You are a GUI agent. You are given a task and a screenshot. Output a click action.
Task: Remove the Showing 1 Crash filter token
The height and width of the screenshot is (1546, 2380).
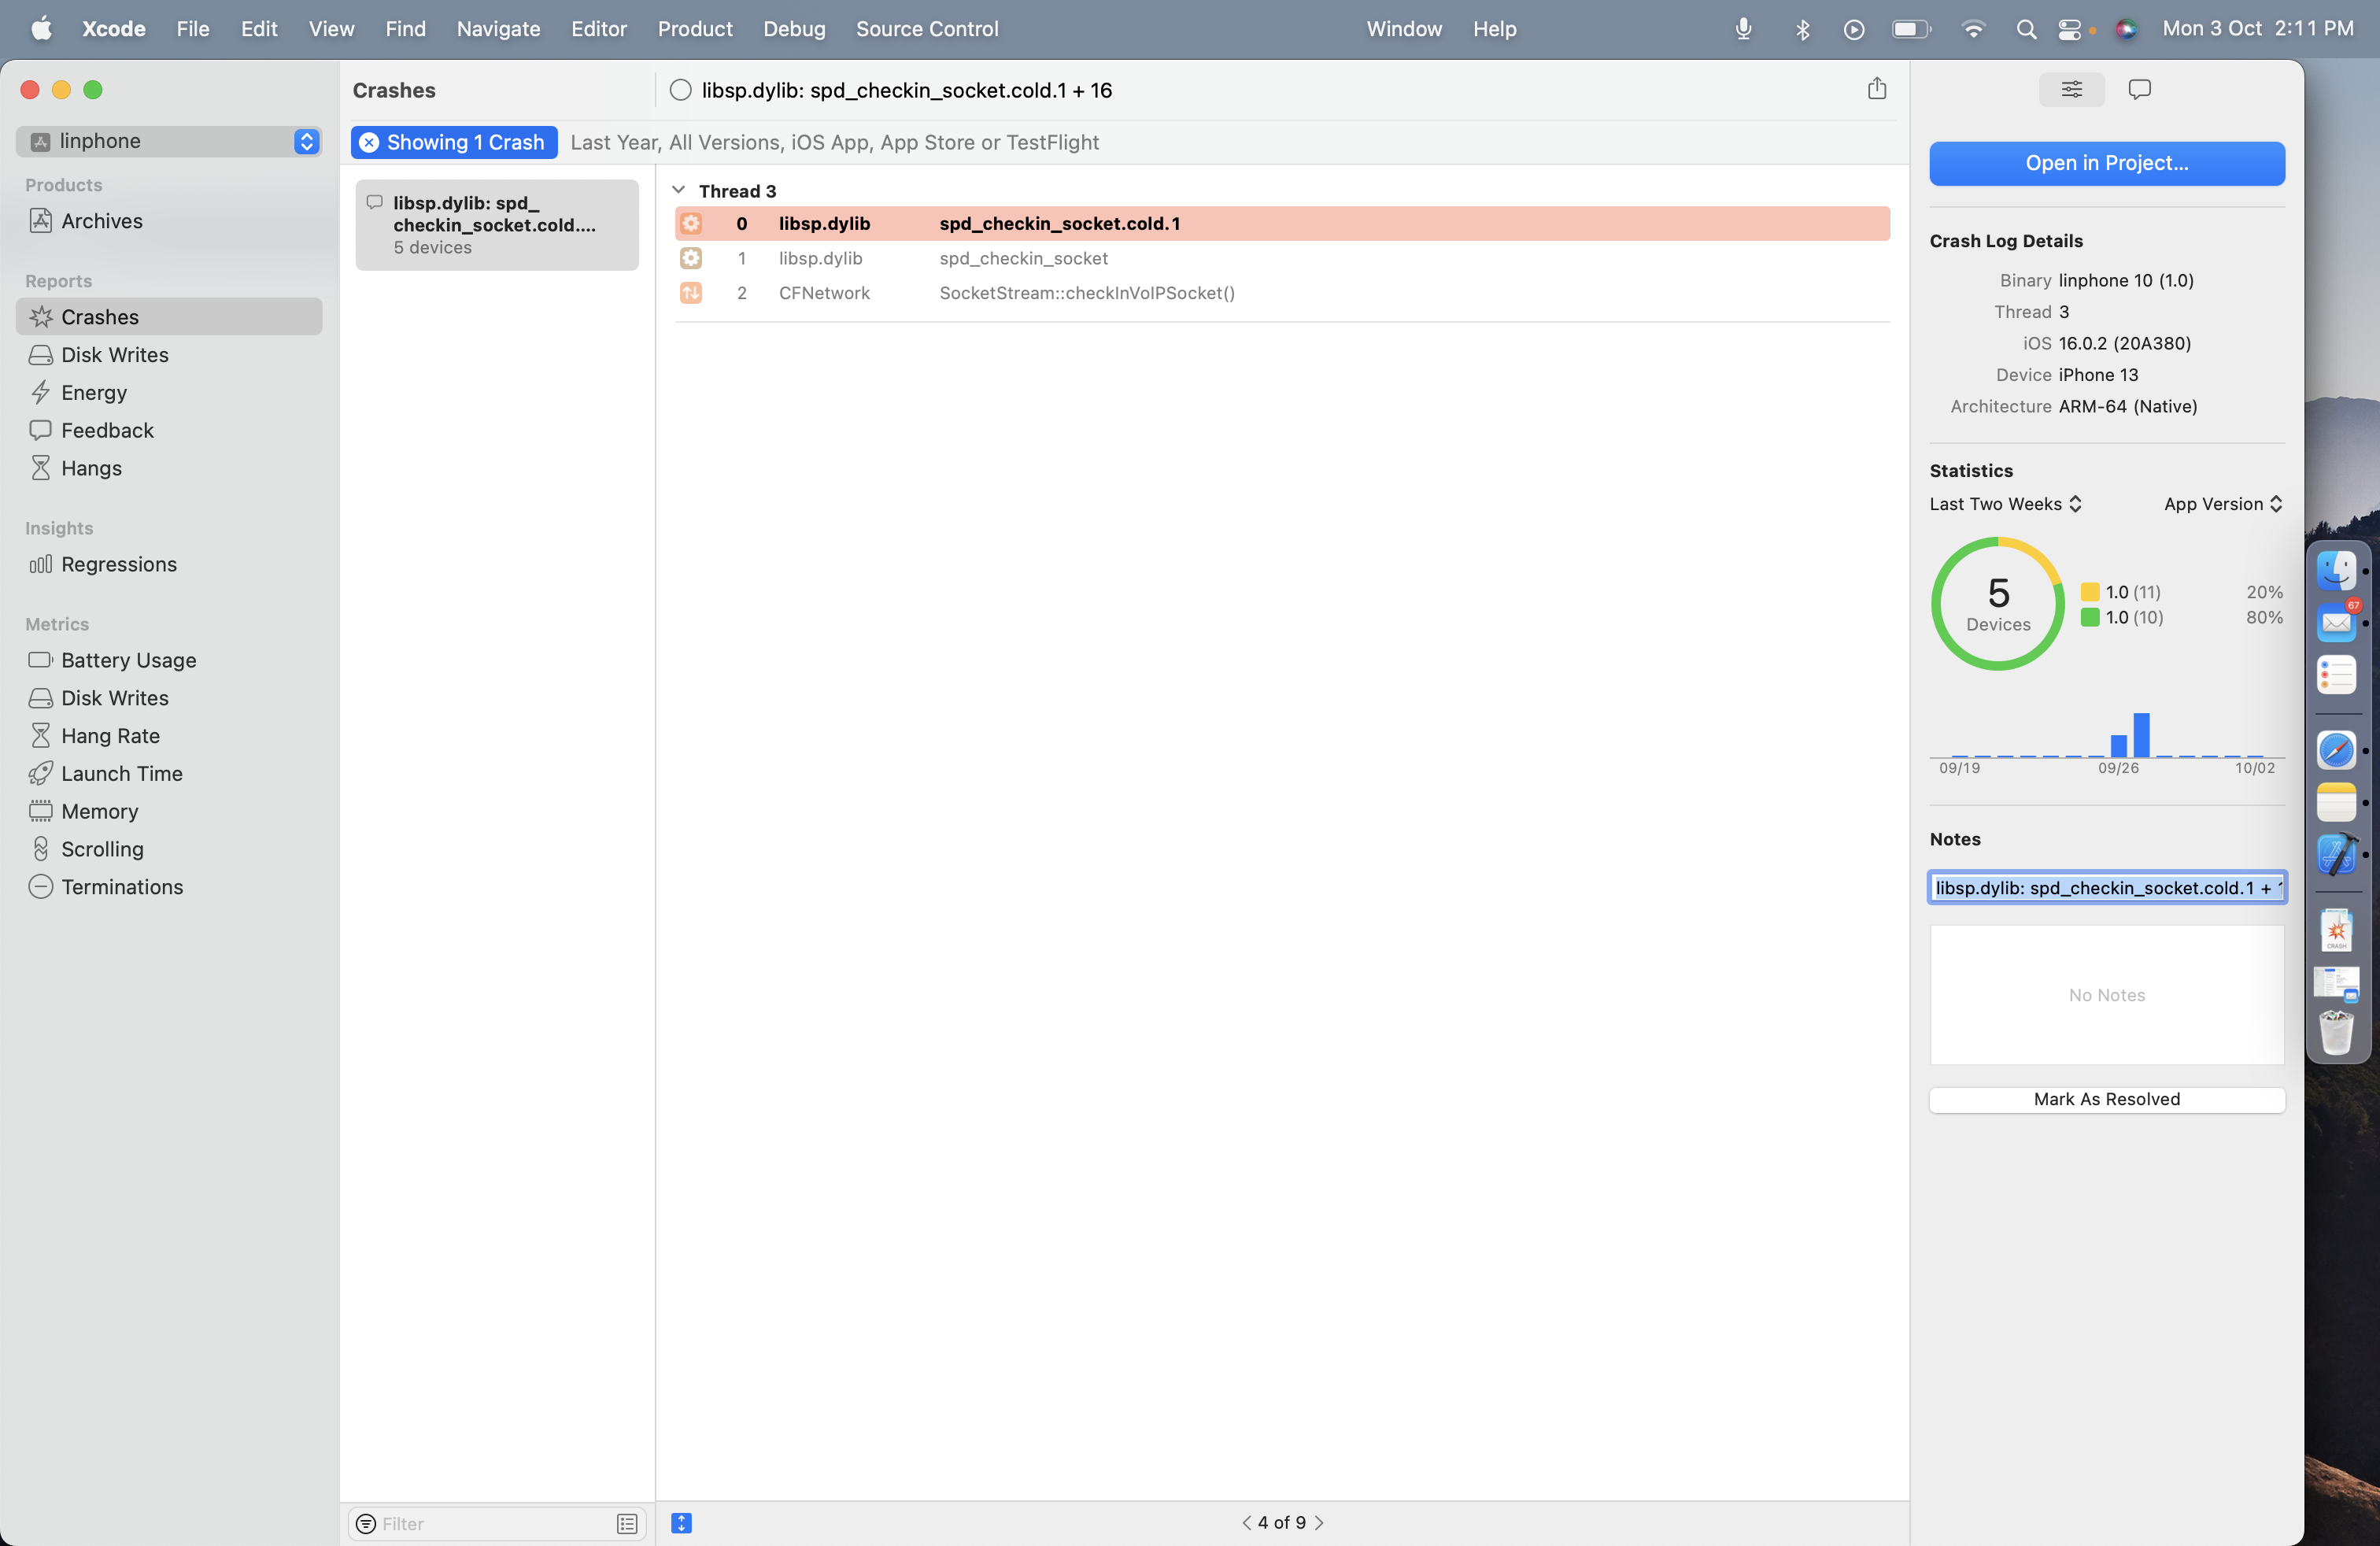click(x=369, y=142)
